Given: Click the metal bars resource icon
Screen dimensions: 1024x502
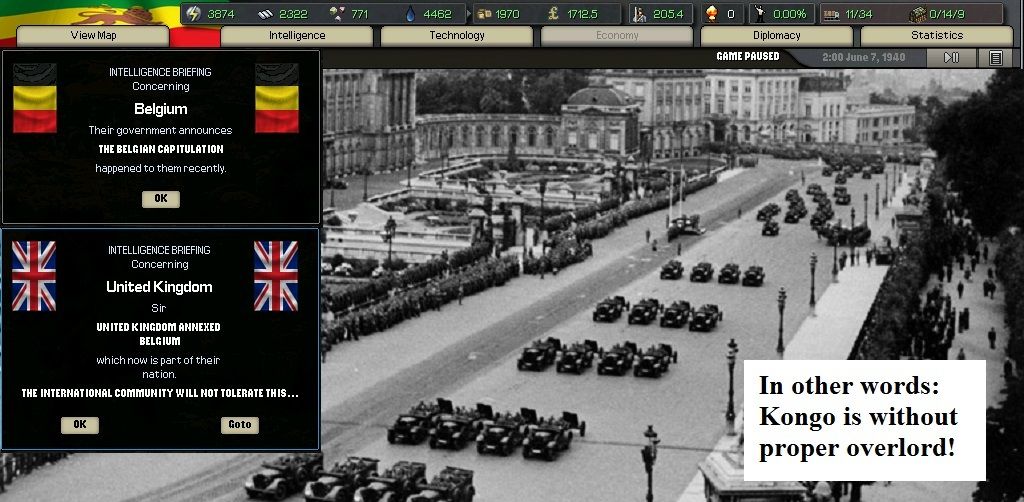Looking at the screenshot, I should (x=265, y=14).
